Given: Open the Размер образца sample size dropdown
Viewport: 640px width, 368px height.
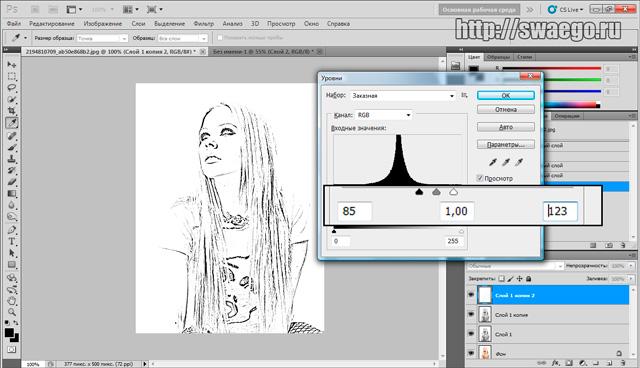Looking at the screenshot, I should (102, 38).
